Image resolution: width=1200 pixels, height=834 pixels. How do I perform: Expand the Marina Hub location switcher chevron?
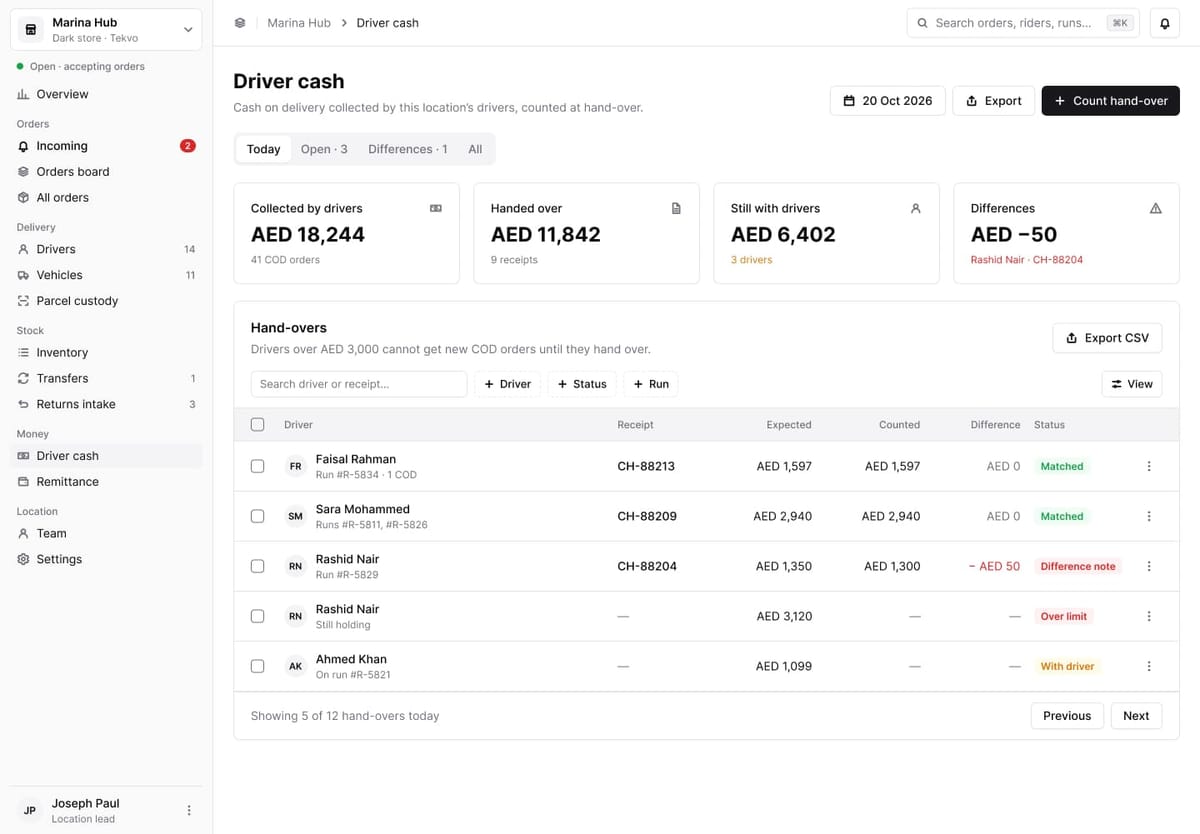click(x=188, y=30)
